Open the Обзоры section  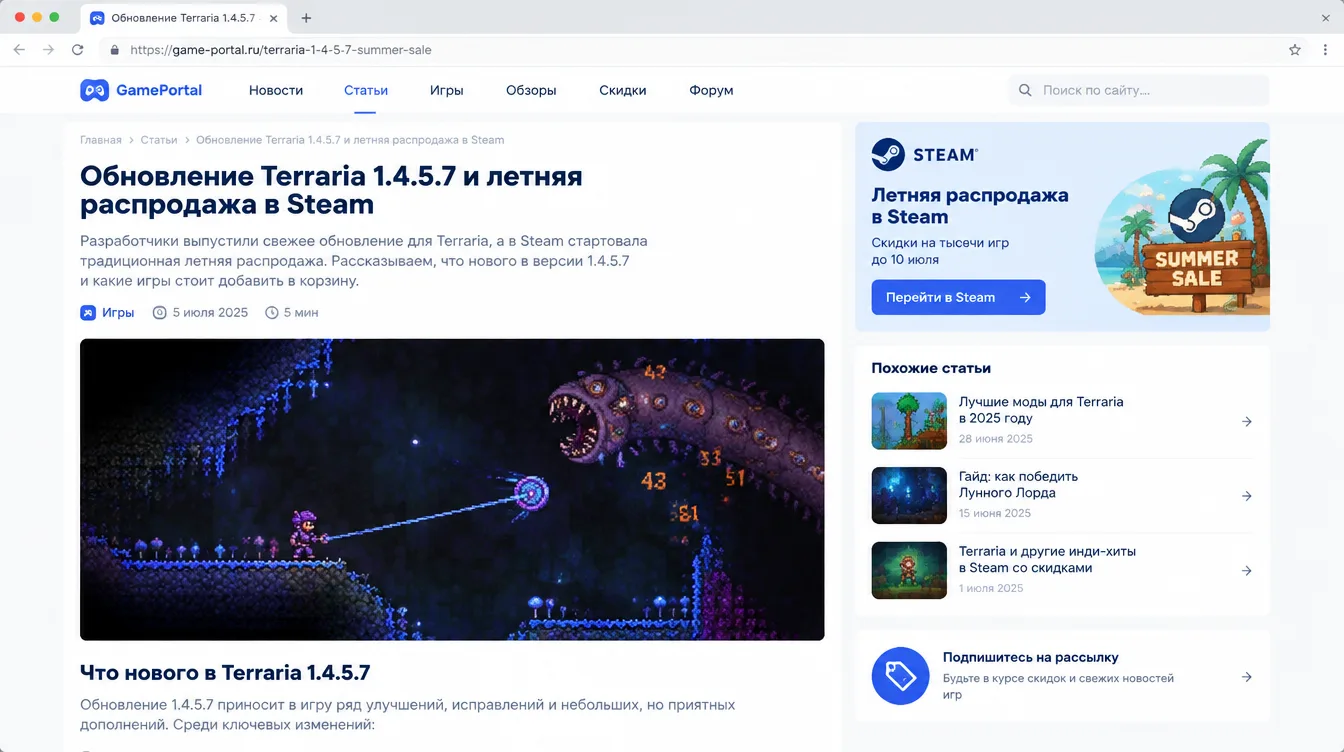[531, 90]
